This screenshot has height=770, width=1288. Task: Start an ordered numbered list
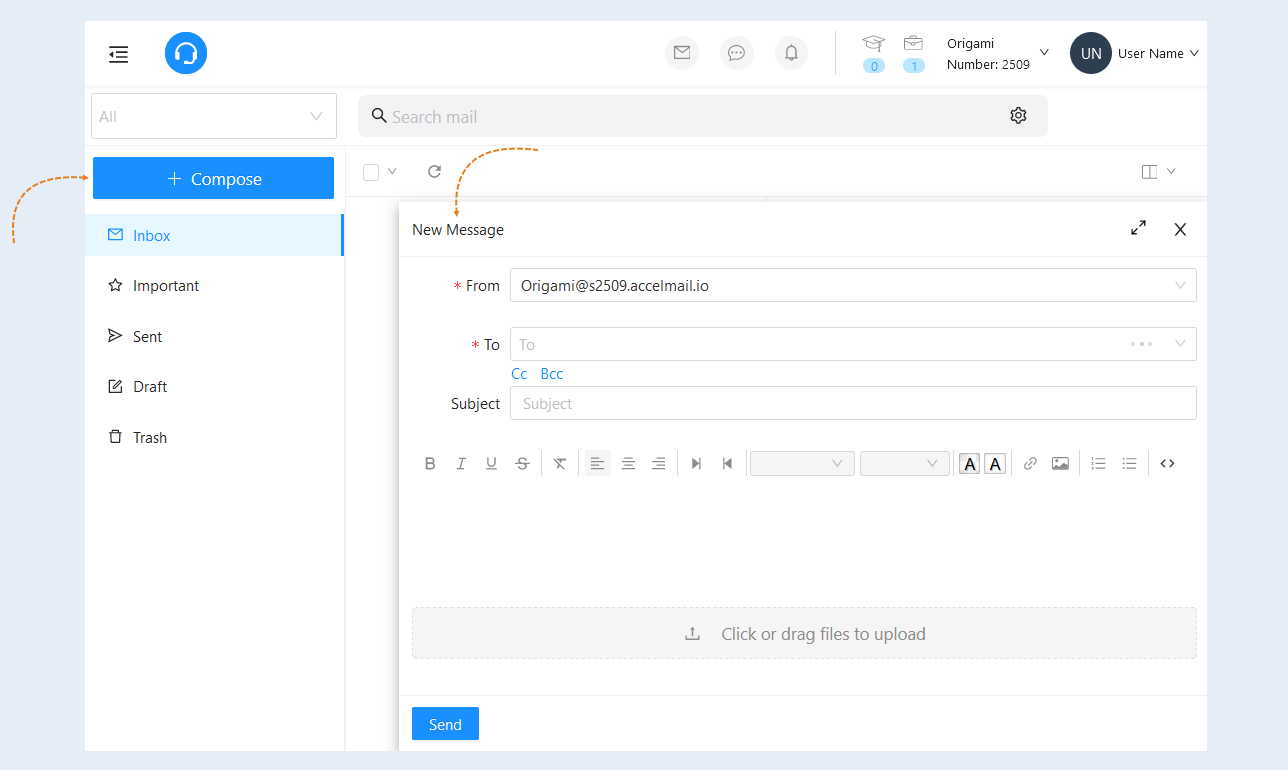pos(1098,464)
